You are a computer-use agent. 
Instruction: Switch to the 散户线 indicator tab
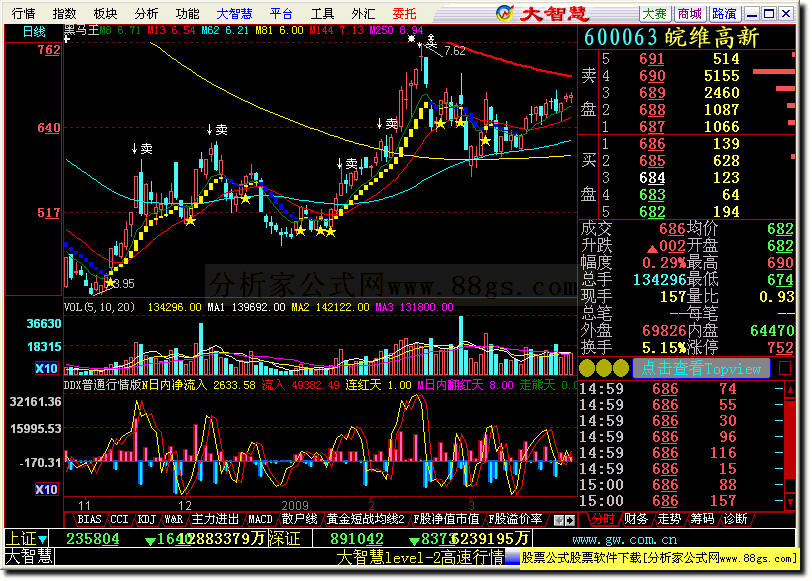click(x=299, y=519)
